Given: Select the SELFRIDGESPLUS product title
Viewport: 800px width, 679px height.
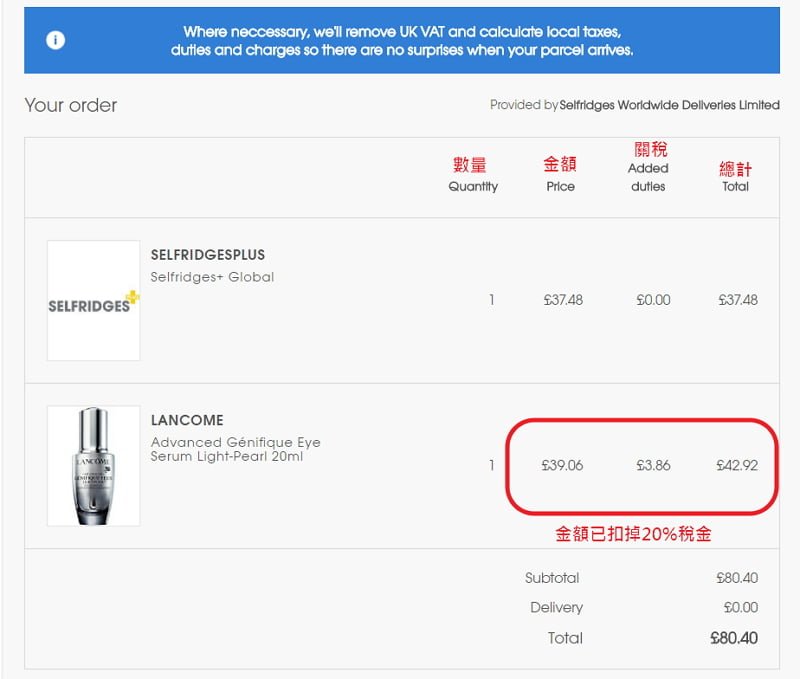Looking at the screenshot, I should [x=208, y=255].
